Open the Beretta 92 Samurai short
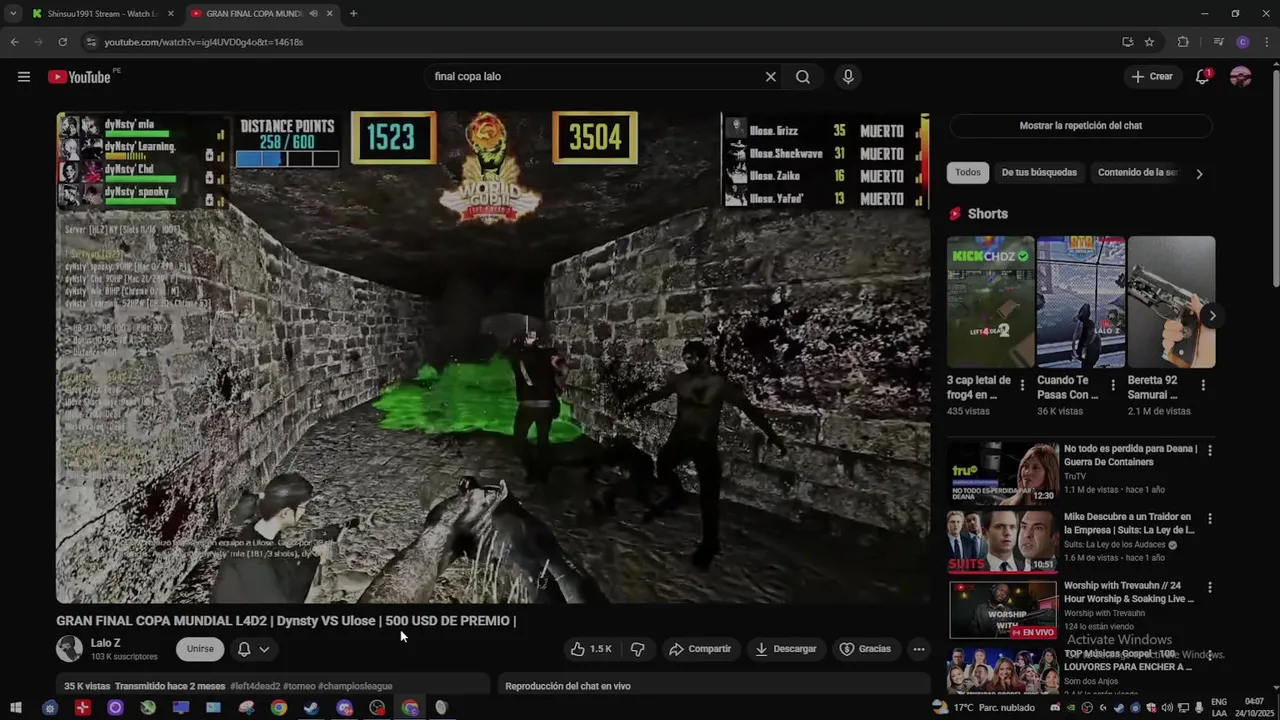 coord(1171,302)
